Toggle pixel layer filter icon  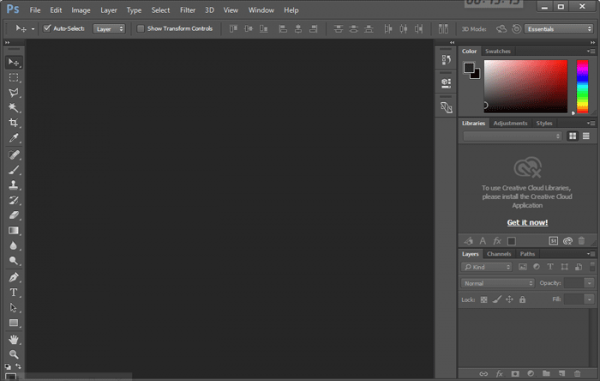pos(523,267)
